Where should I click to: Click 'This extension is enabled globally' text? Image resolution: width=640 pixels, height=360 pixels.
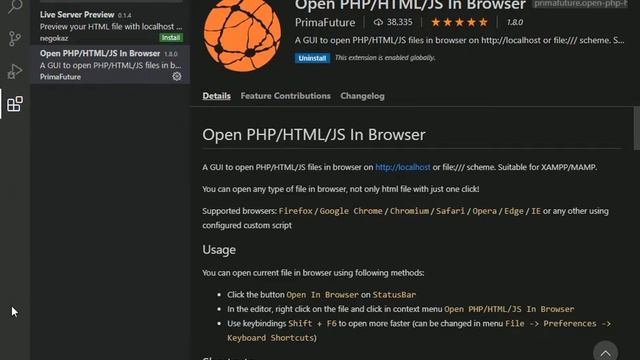click(385, 58)
